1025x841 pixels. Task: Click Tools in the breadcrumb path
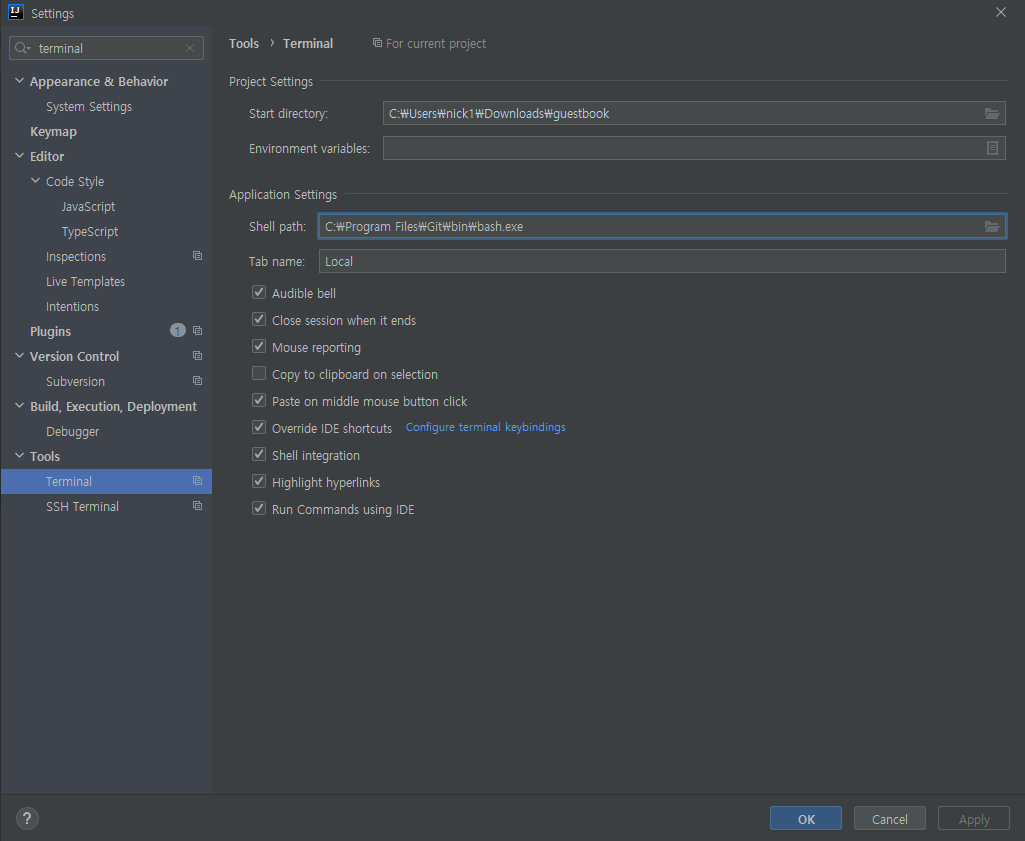tap(243, 43)
